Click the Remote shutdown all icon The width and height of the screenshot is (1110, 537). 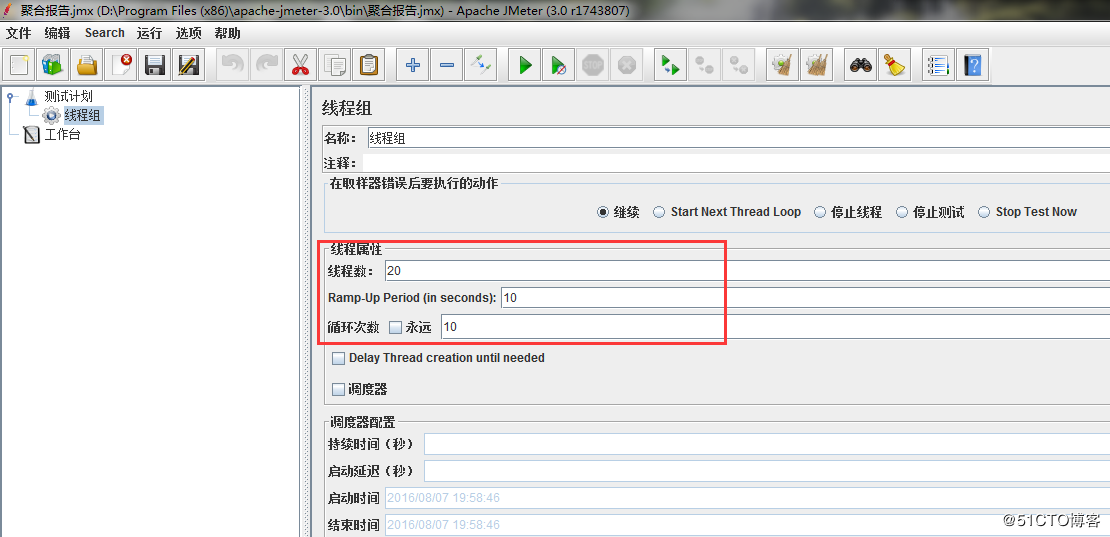(x=738, y=66)
